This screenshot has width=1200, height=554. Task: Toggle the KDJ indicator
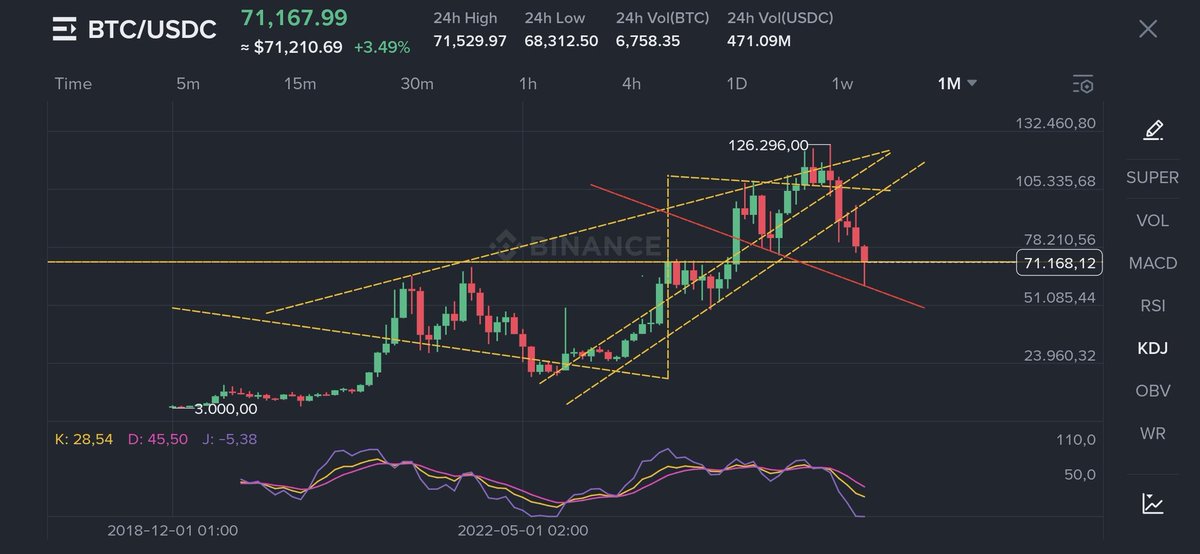click(x=1152, y=348)
